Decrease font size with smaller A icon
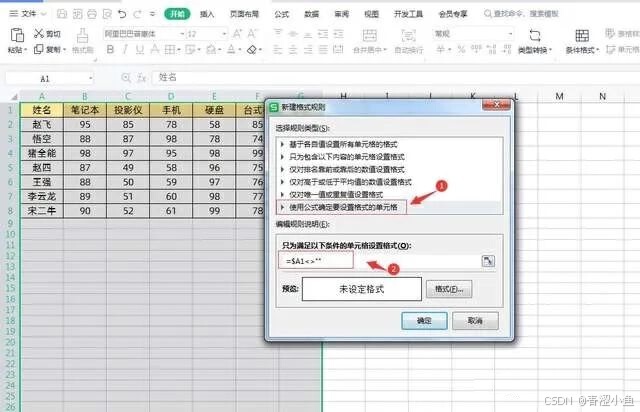 tap(252, 33)
